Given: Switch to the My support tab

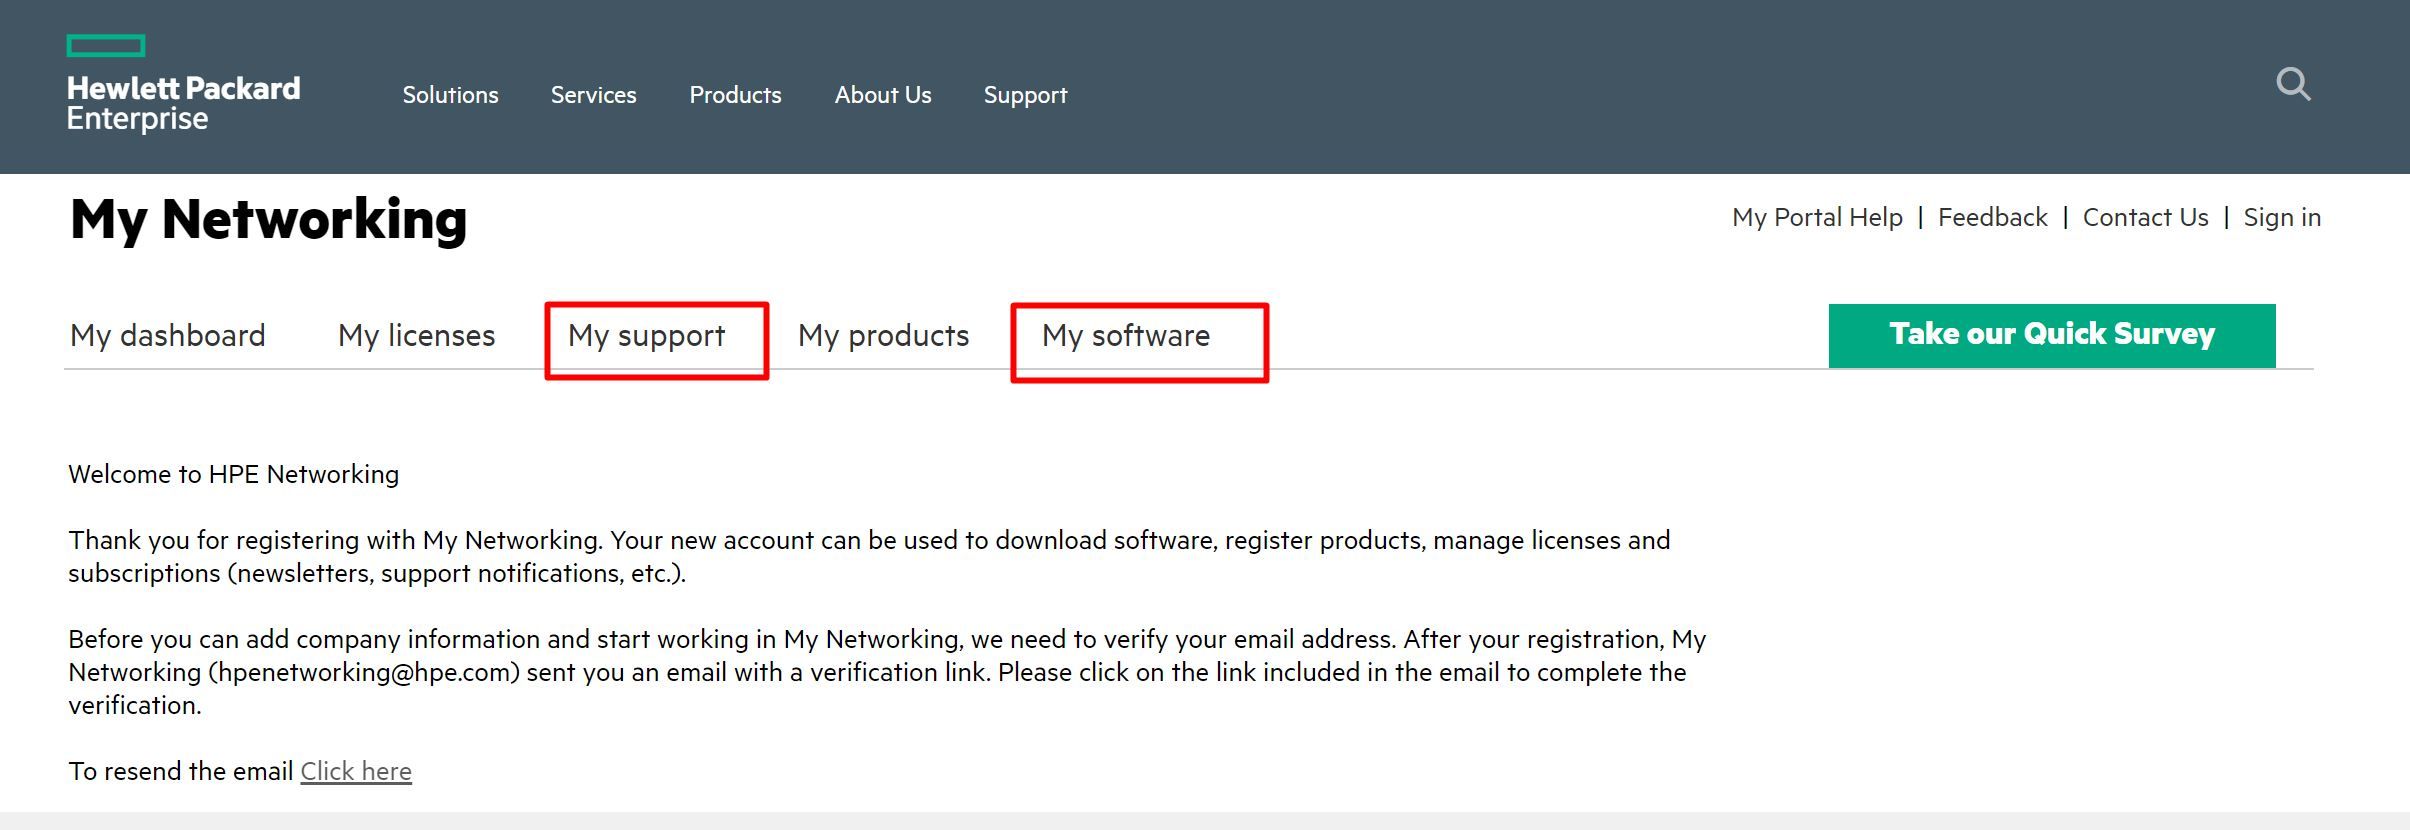Looking at the screenshot, I should pyautogui.click(x=647, y=337).
